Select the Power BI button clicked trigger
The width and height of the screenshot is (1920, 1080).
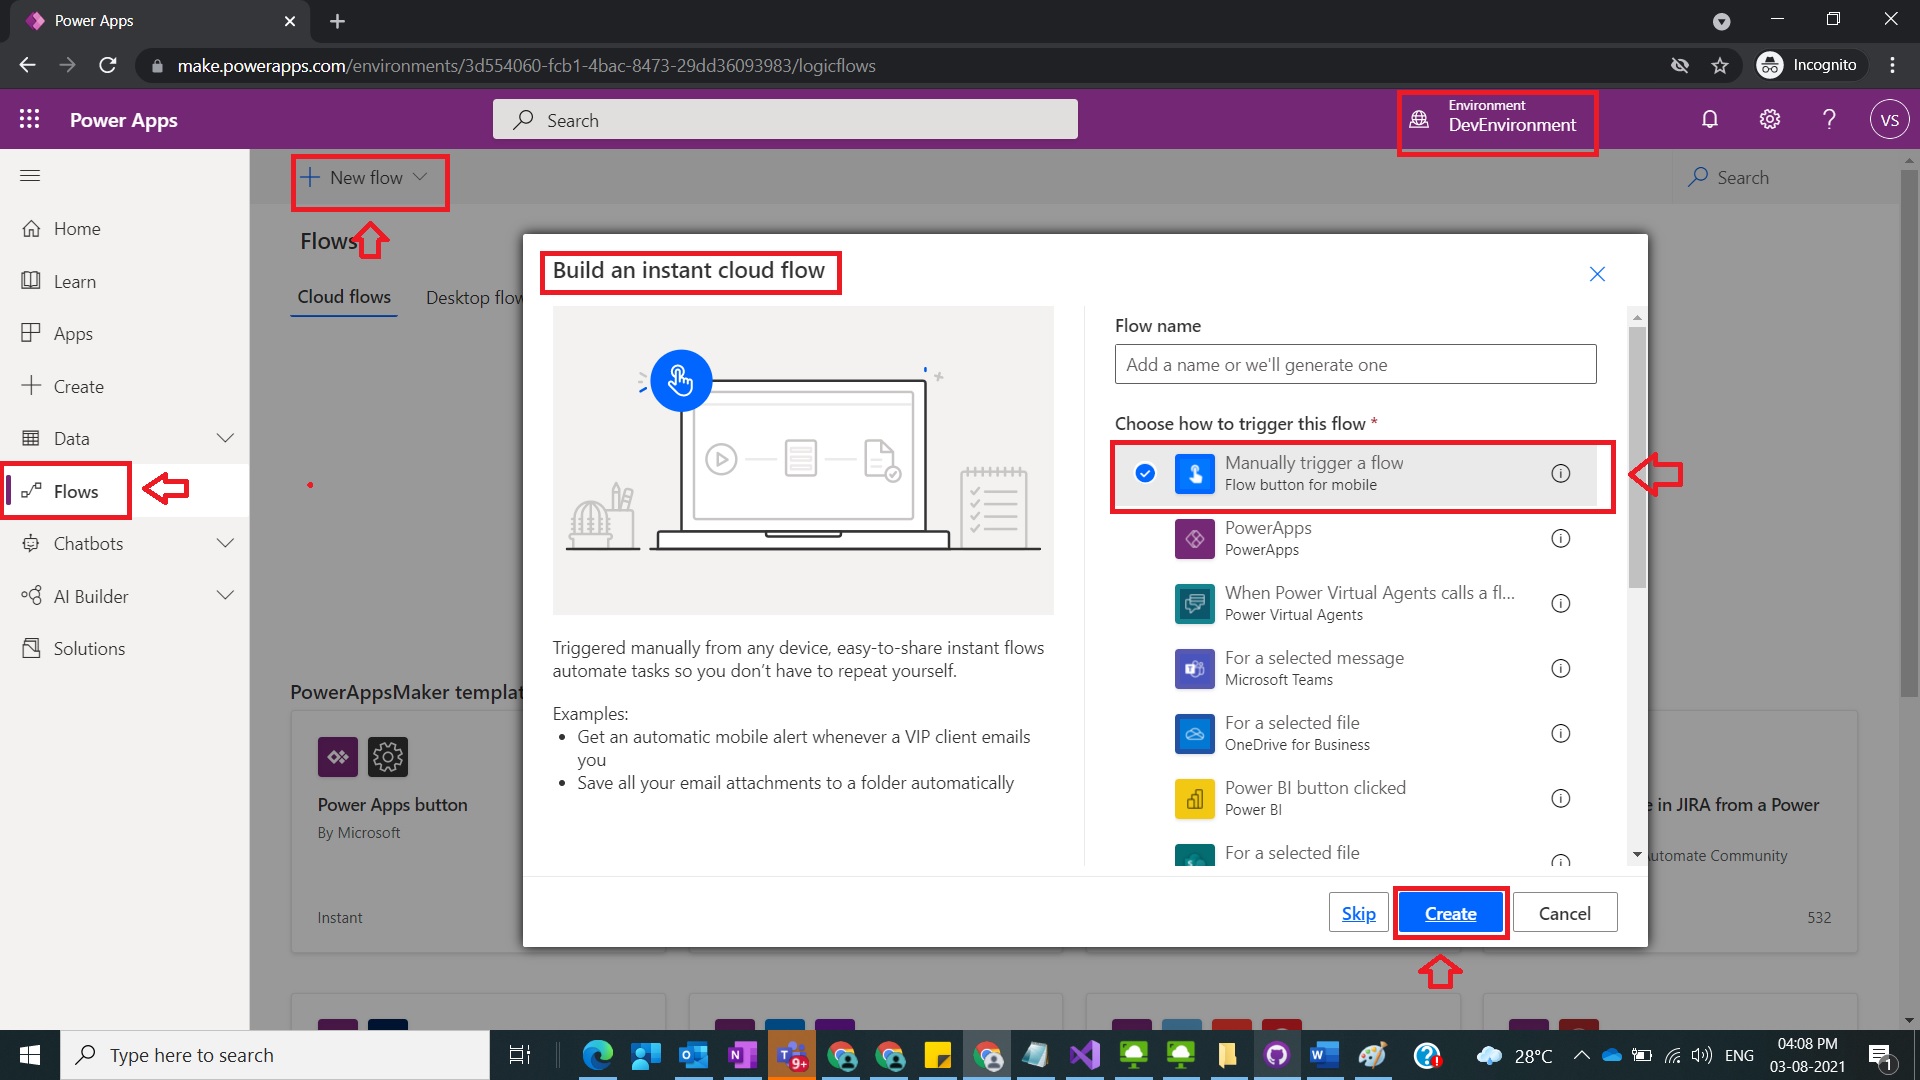click(1314, 797)
